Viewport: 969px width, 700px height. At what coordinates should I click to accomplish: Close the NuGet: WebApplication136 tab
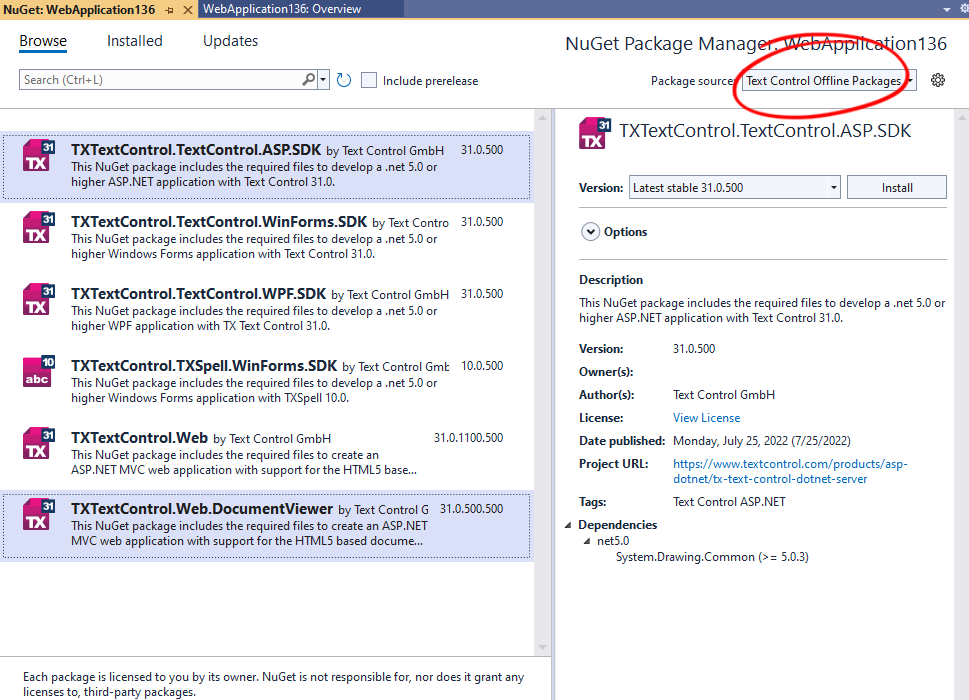pos(188,10)
